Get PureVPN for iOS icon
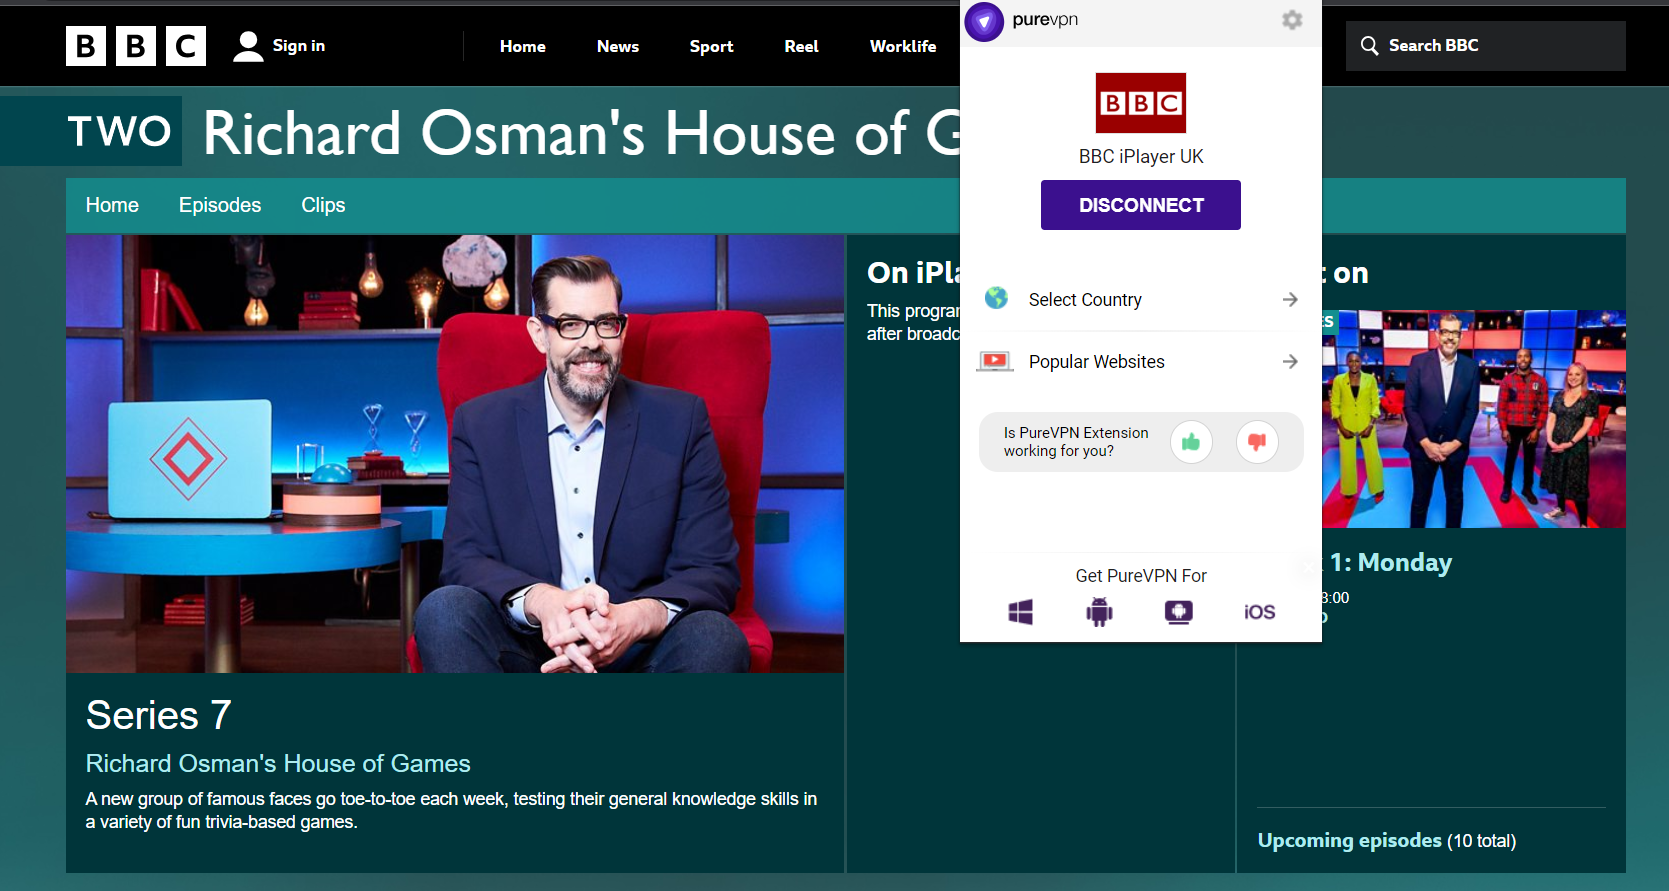The width and height of the screenshot is (1669, 891). pyautogui.click(x=1259, y=612)
